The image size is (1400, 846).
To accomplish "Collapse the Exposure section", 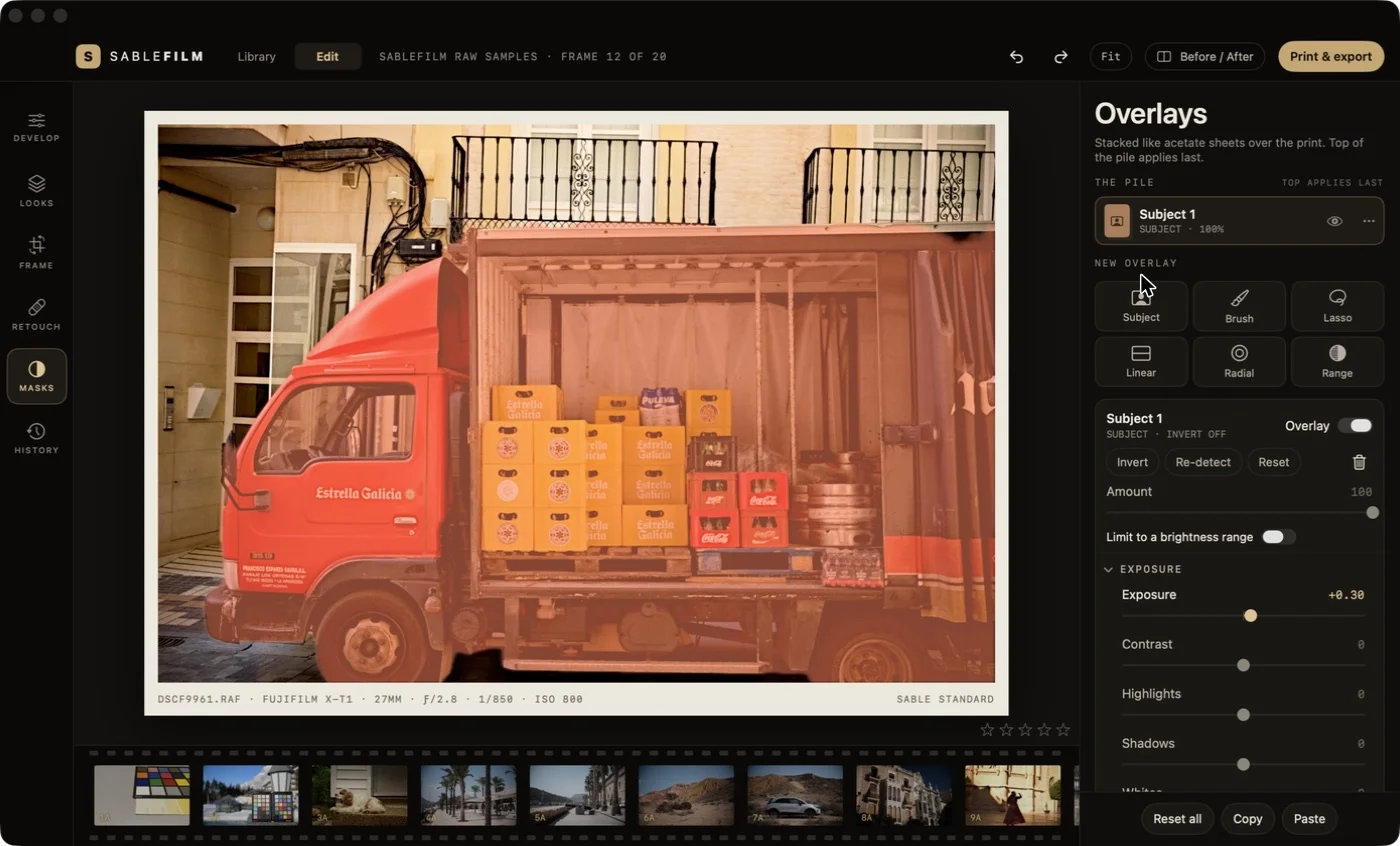I will coord(1108,569).
